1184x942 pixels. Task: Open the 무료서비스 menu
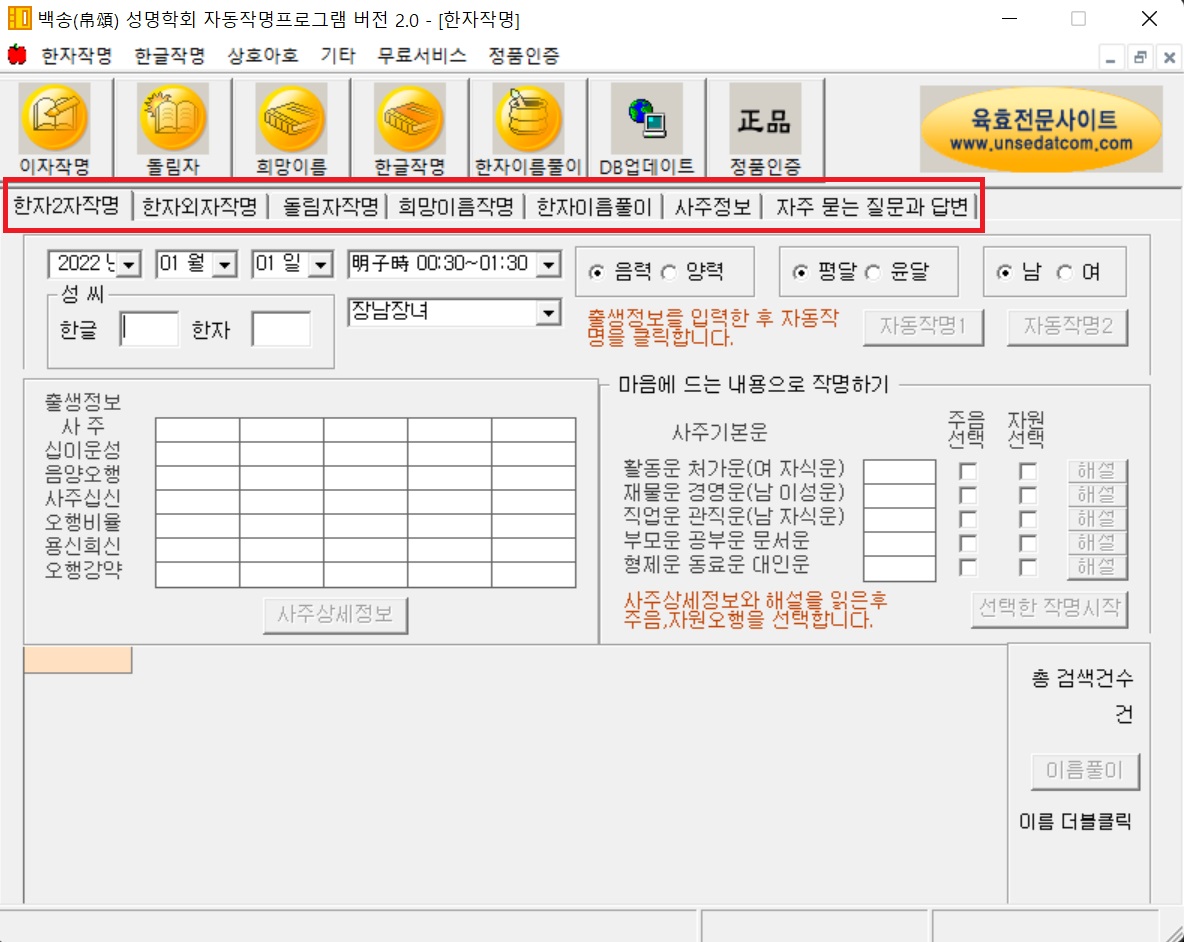pyautogui.click(x=421, y=55)
